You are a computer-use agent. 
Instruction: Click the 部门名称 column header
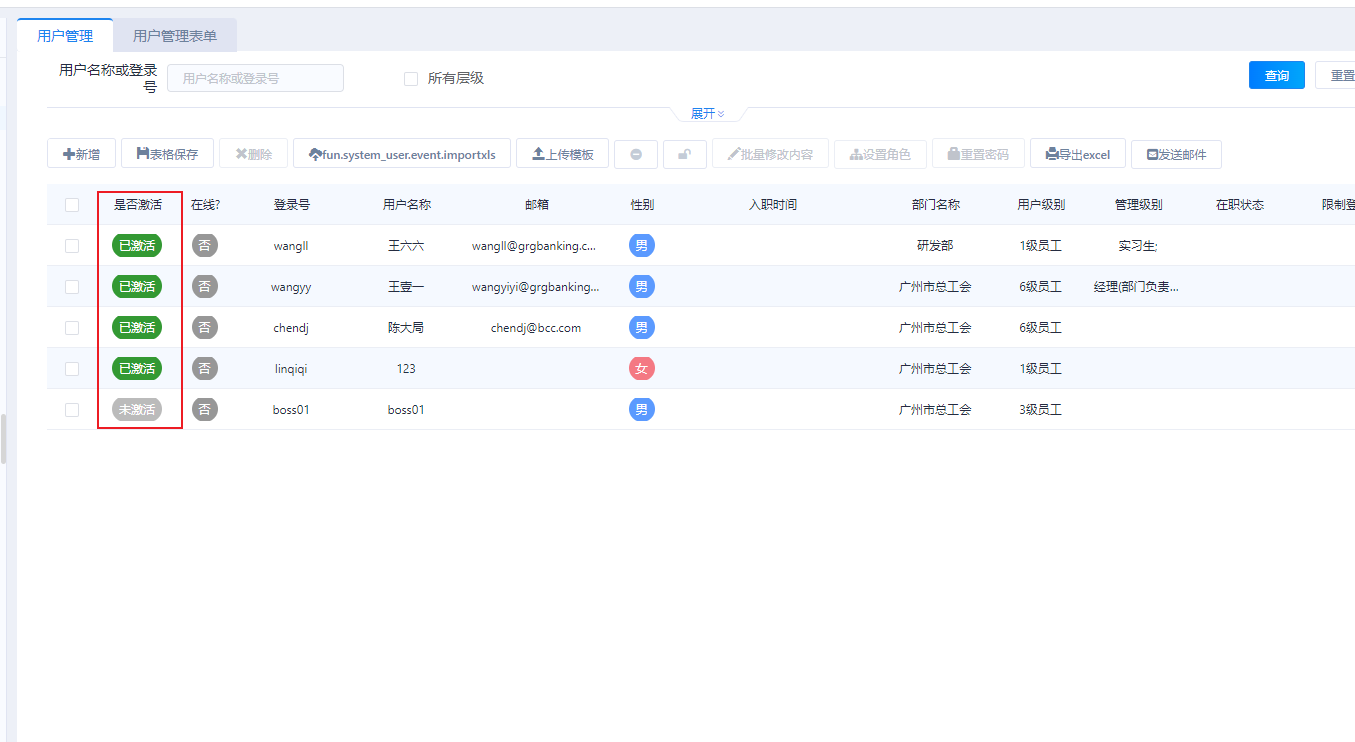click(936, 205)
